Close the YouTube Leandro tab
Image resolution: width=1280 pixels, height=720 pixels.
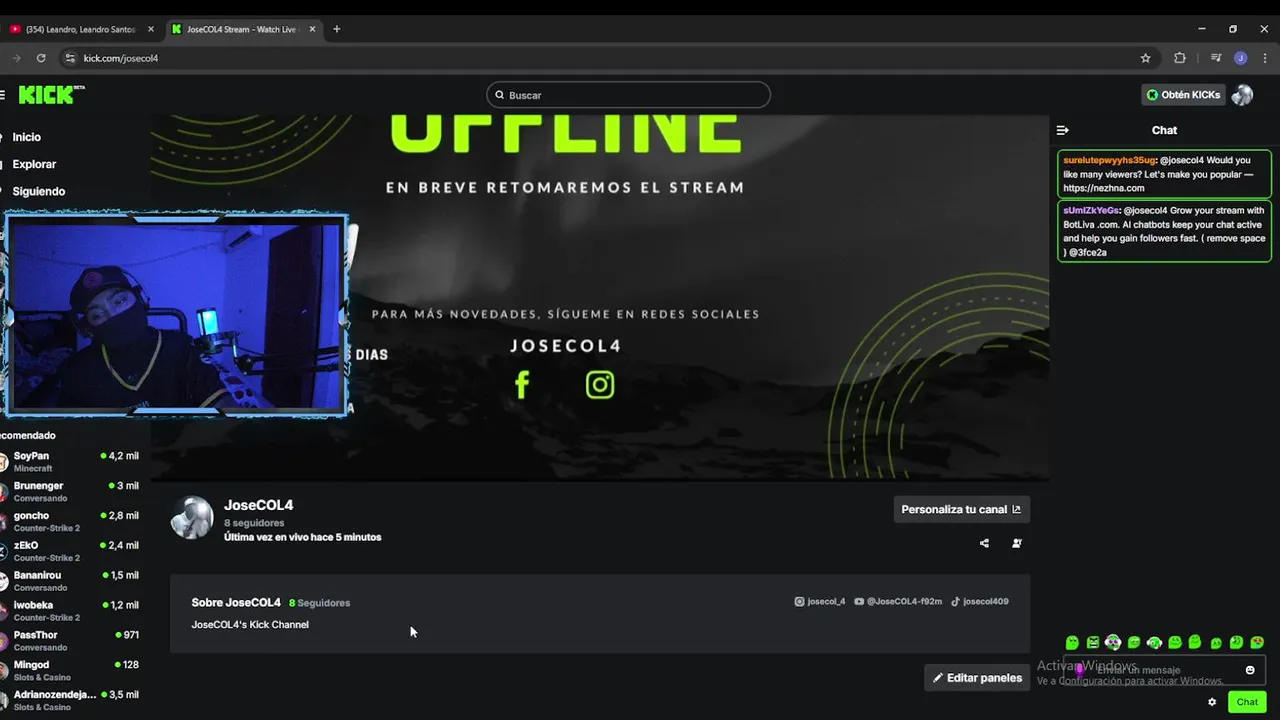point(150,29)
